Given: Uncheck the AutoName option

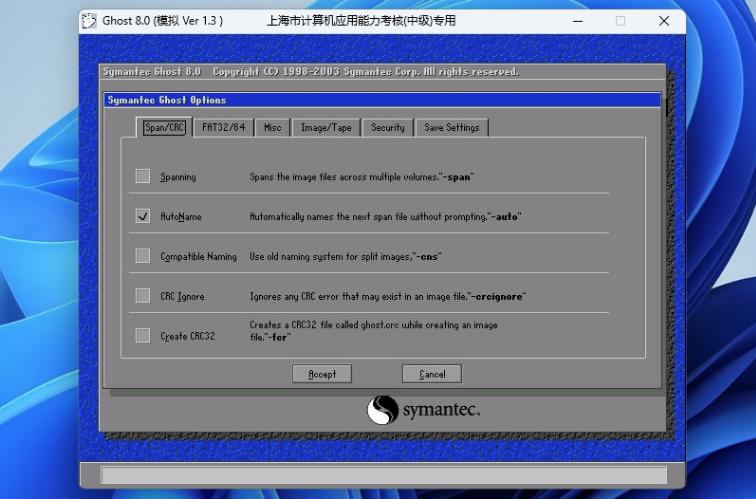Looking at the screenshot, I should (x=143, y=216).
